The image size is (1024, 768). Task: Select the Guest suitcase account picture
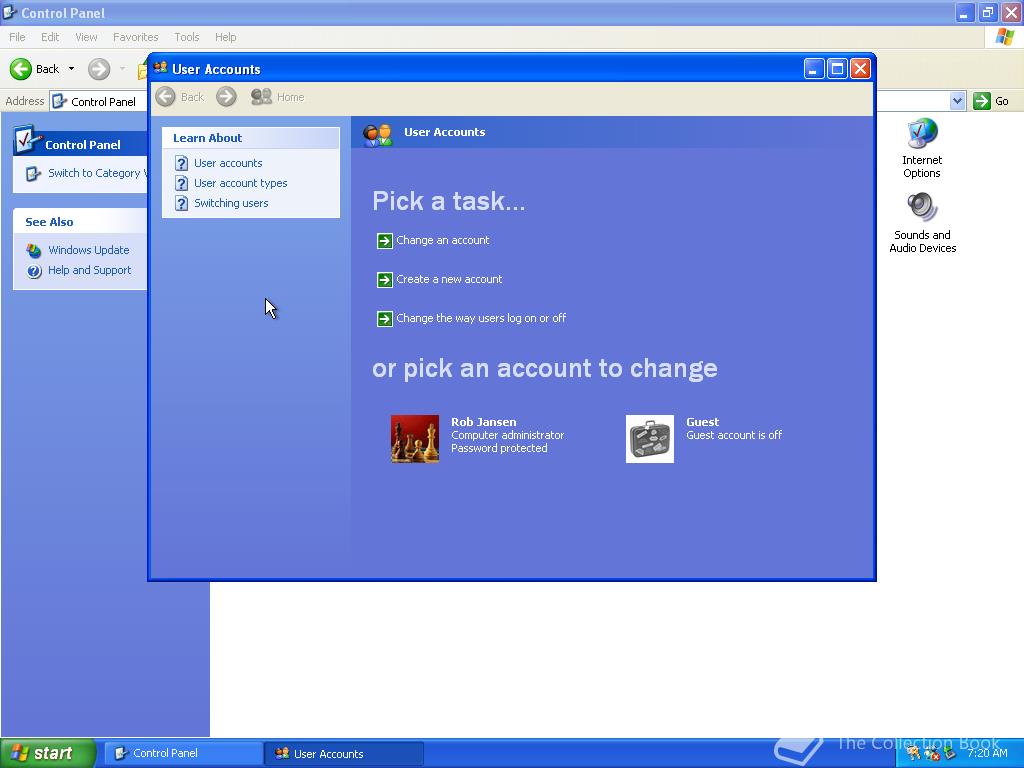point(650,438)
